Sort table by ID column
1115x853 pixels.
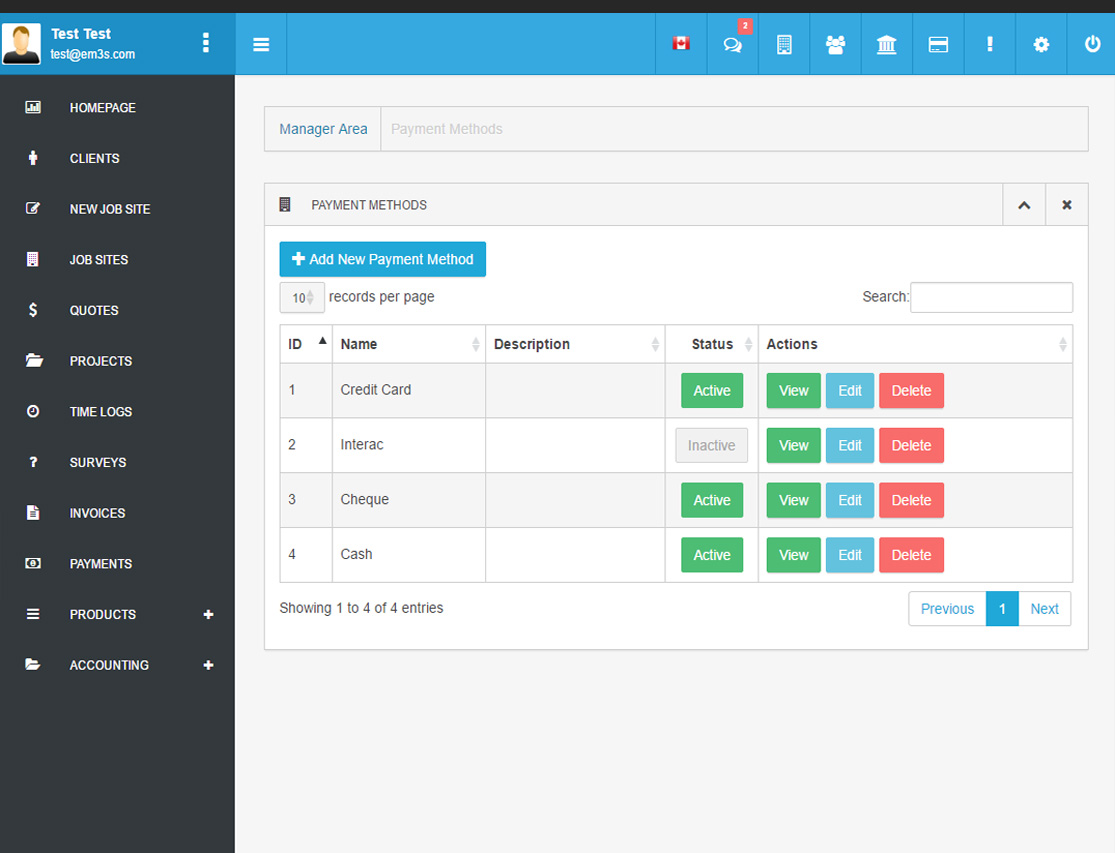tap(306, 344)
